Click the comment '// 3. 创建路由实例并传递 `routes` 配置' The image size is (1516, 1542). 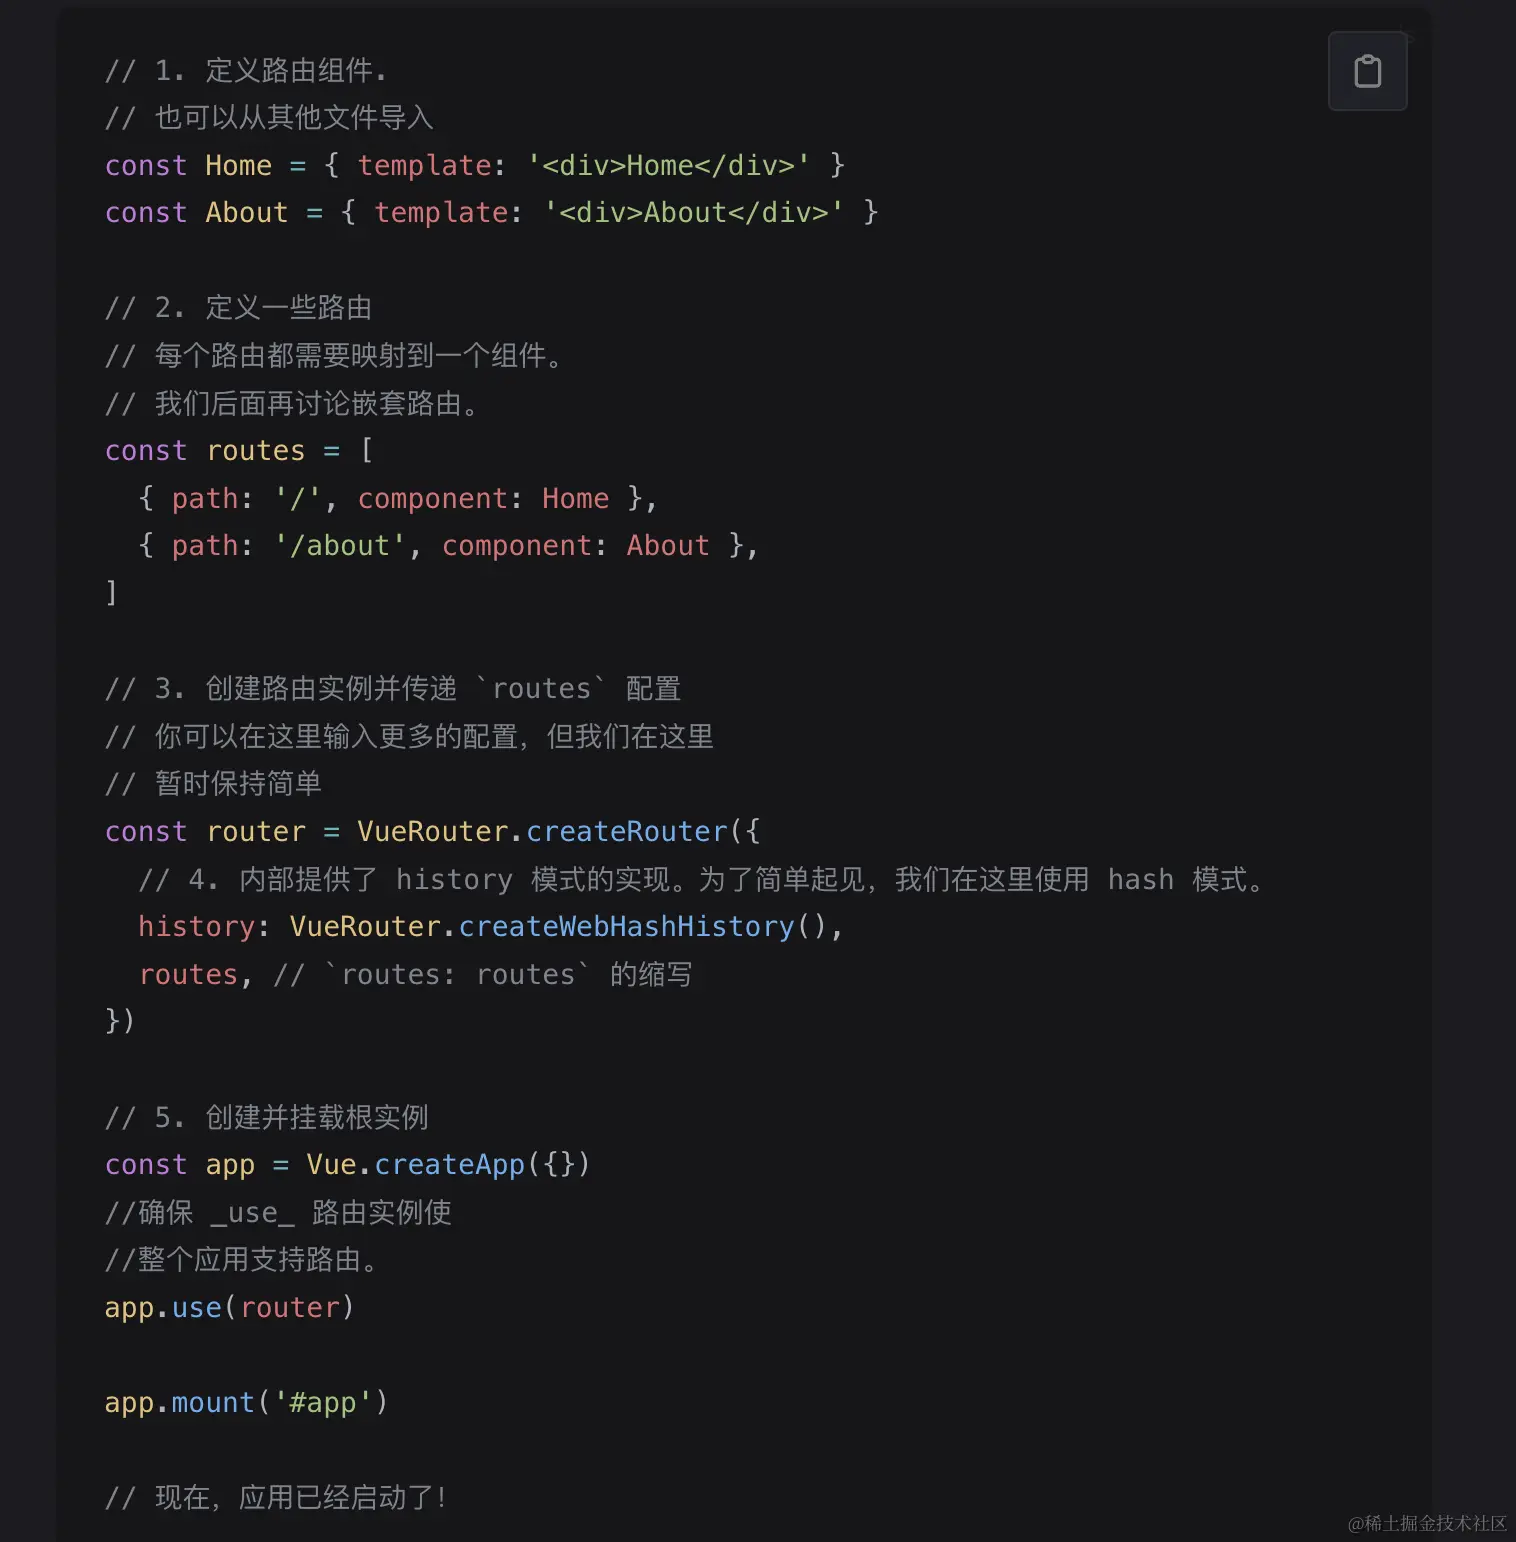click(393, 689)
